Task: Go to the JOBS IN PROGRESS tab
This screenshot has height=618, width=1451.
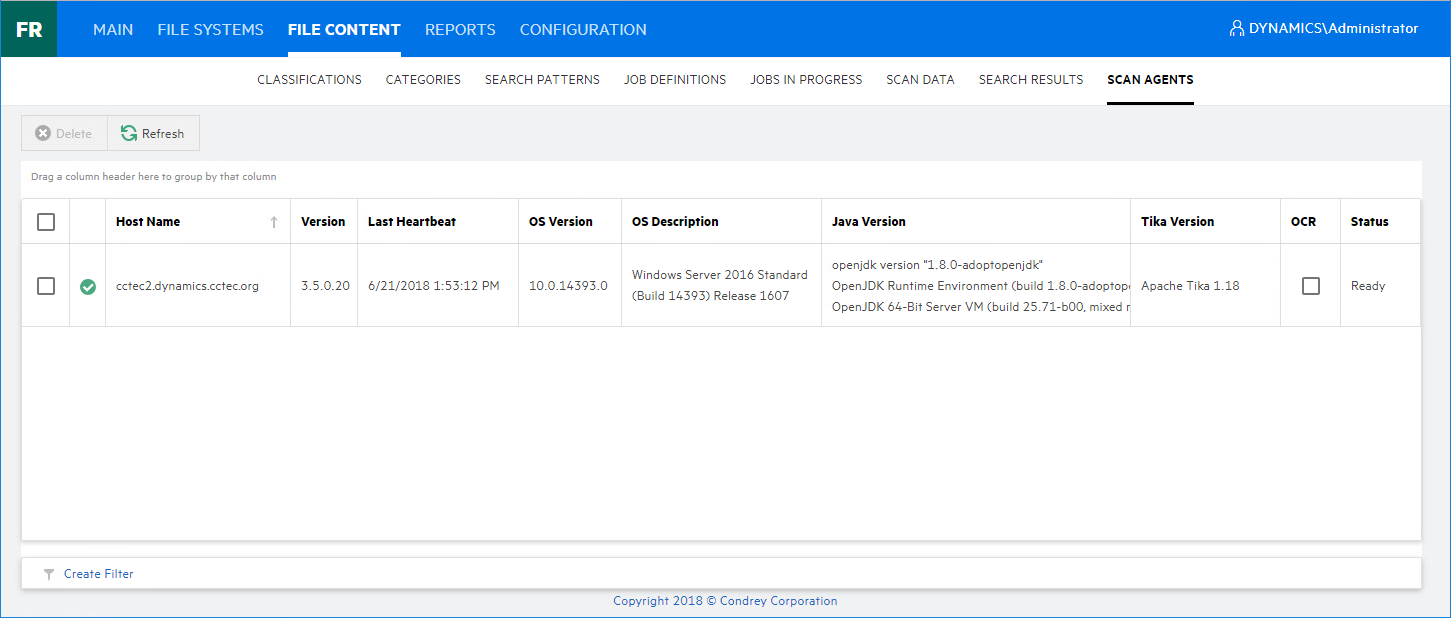Action: (x=806, y=80)
